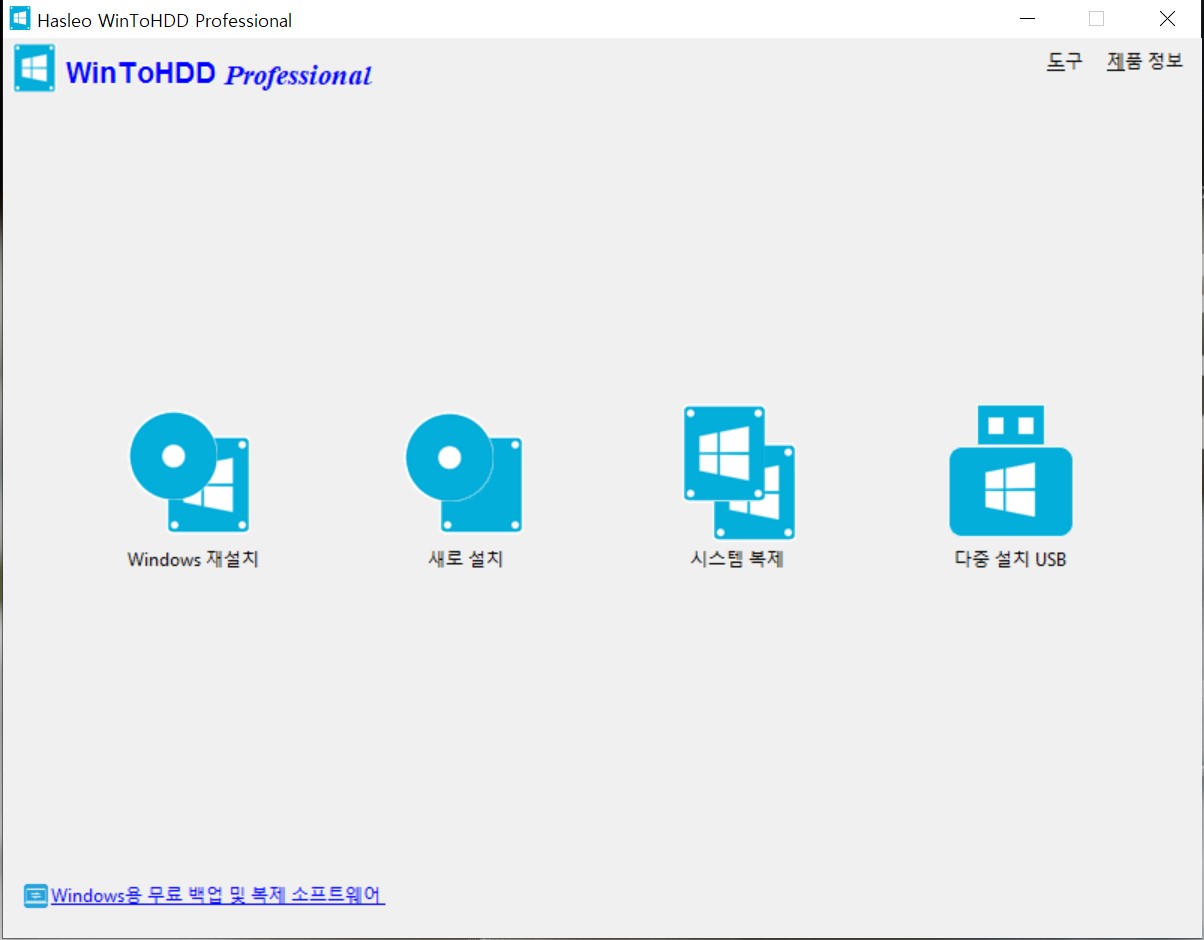The image size is (1204, 940).
Task: Close the Hasleo WinToHDD window
Action: (x=1167, y=19)
